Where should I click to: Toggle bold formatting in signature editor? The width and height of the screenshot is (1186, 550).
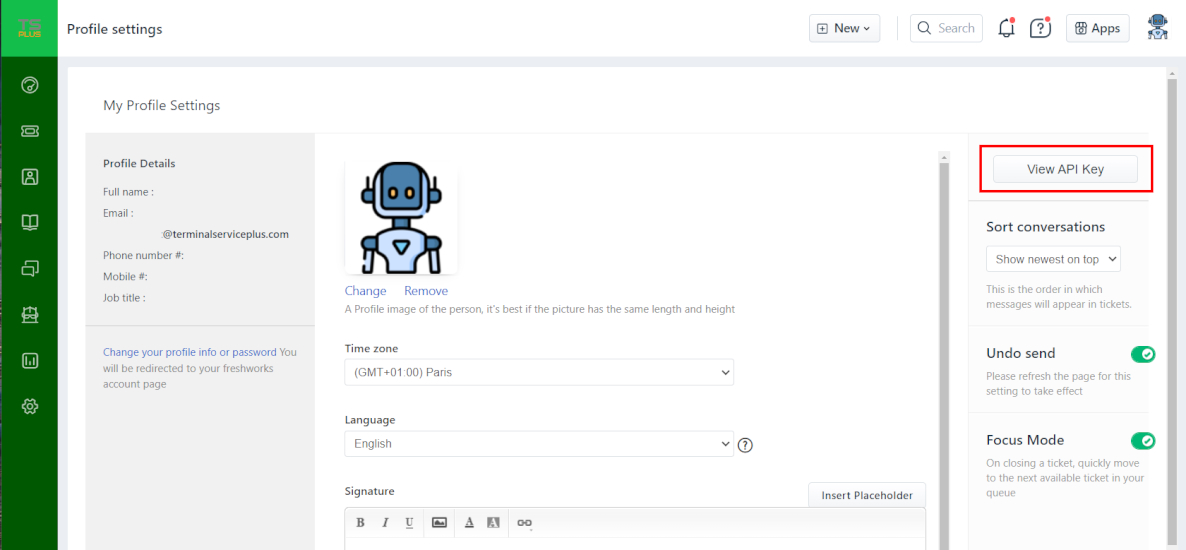pos(360,523)
